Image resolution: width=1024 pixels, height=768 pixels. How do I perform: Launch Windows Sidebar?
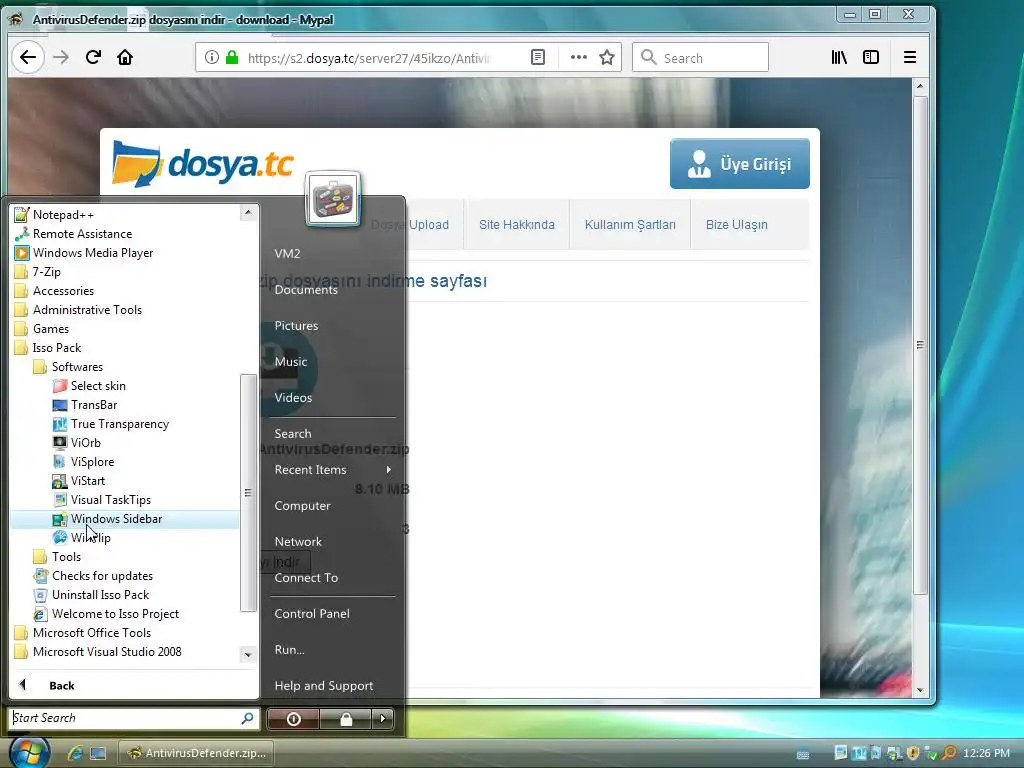(126, 519)
